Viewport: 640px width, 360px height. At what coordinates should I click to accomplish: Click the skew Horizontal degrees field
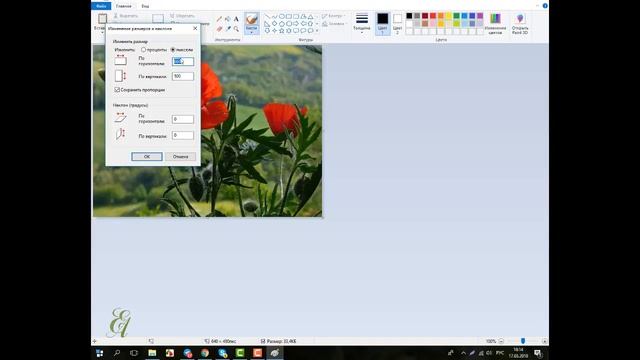(x=183, y=119)
